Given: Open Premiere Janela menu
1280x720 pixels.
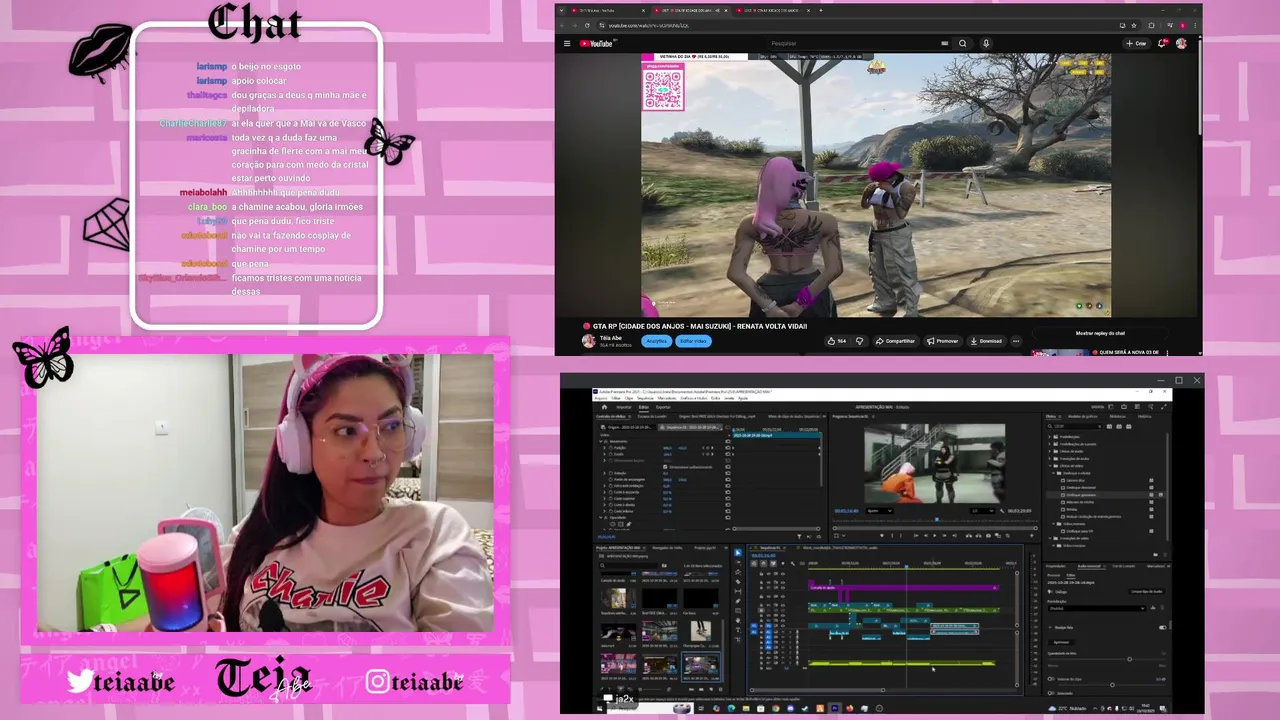Looking at the screenshot, I should point(729,398).
